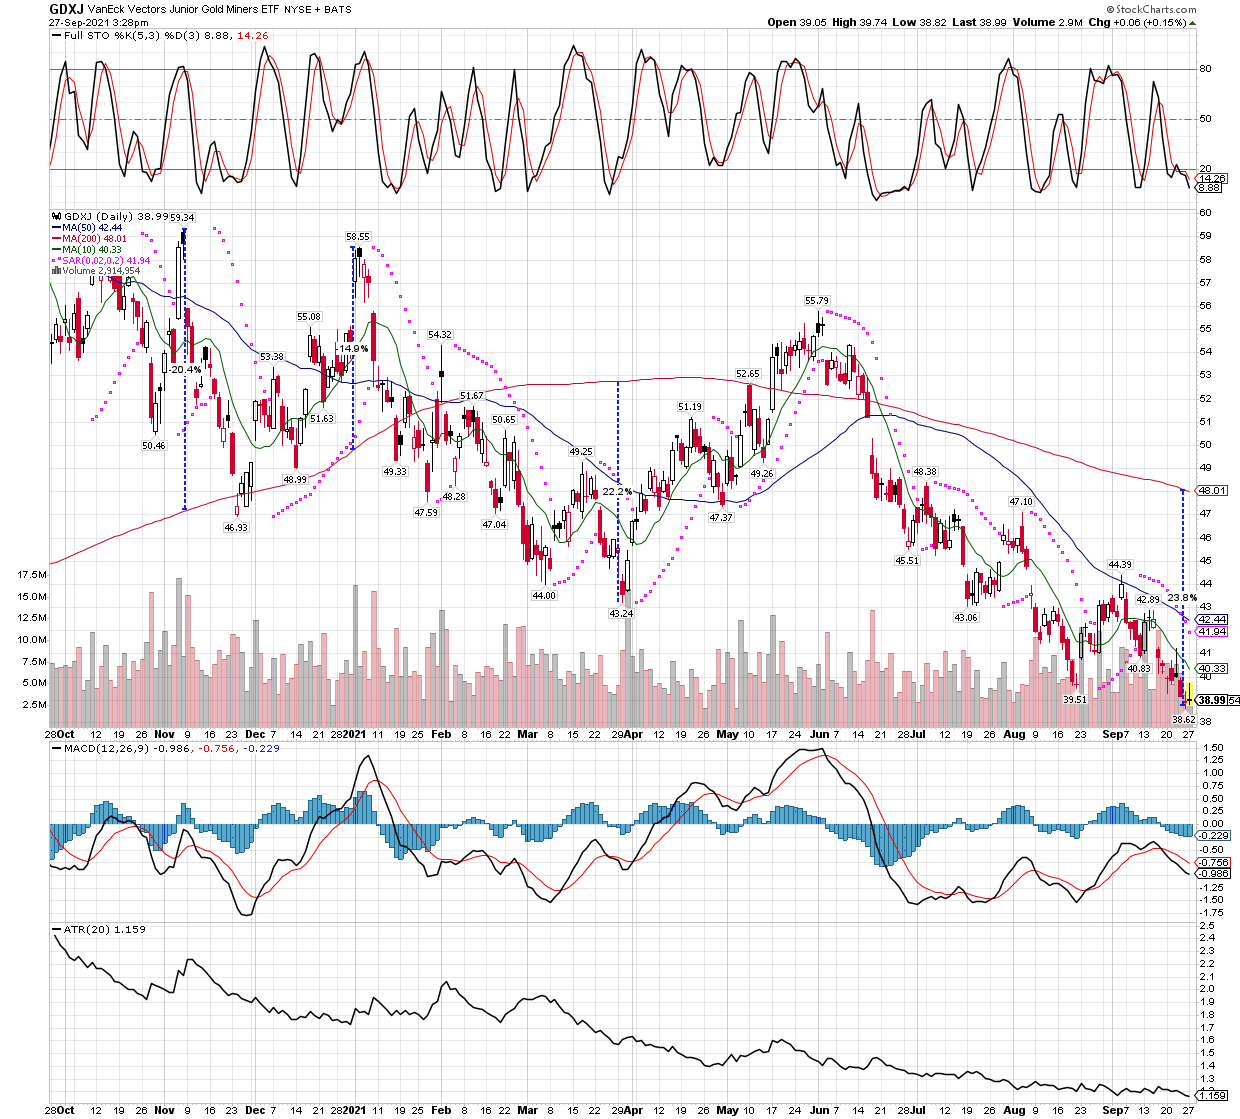The image size is (1240, 1119).
Task: Click the 43.24 March low label
Action: tap(621, 613)
